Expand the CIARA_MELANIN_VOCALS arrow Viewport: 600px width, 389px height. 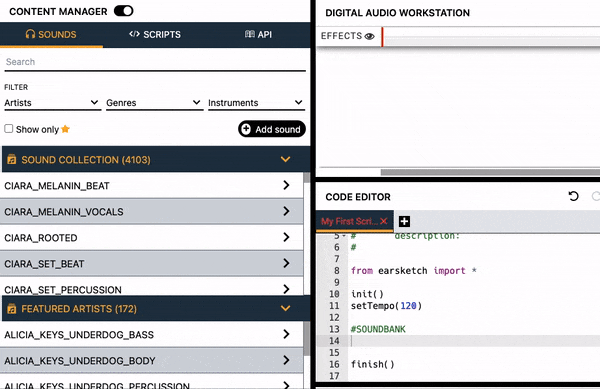coord(286,211)
